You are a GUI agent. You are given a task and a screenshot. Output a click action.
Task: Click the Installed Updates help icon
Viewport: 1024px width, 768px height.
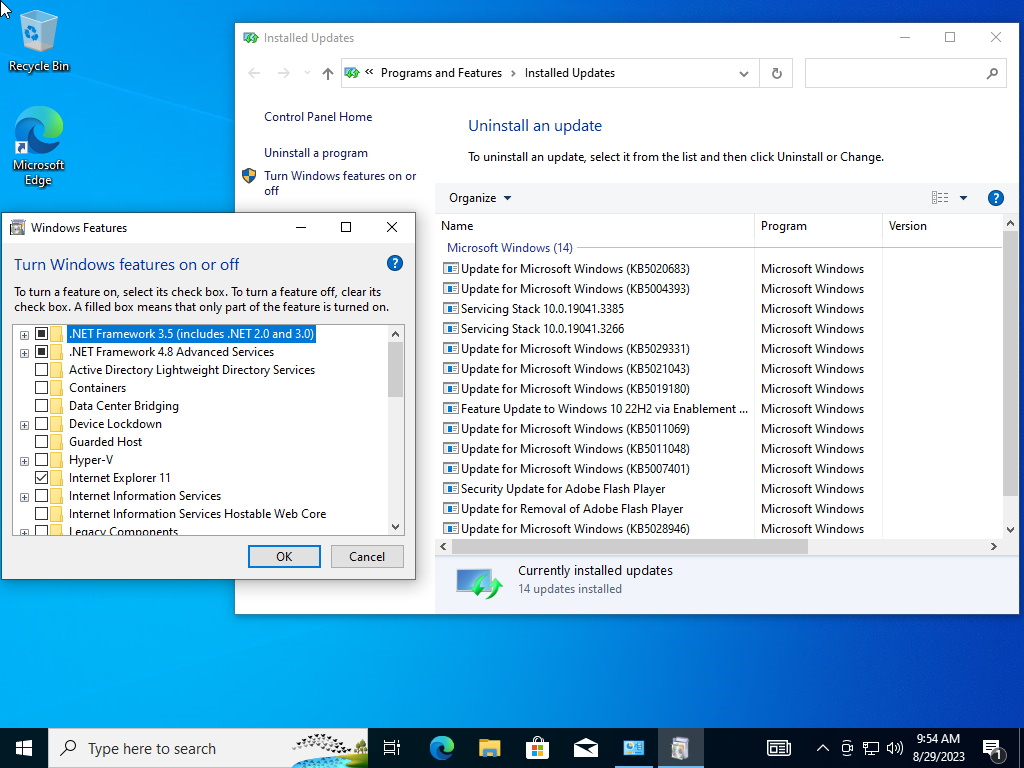tap(995, 198)
